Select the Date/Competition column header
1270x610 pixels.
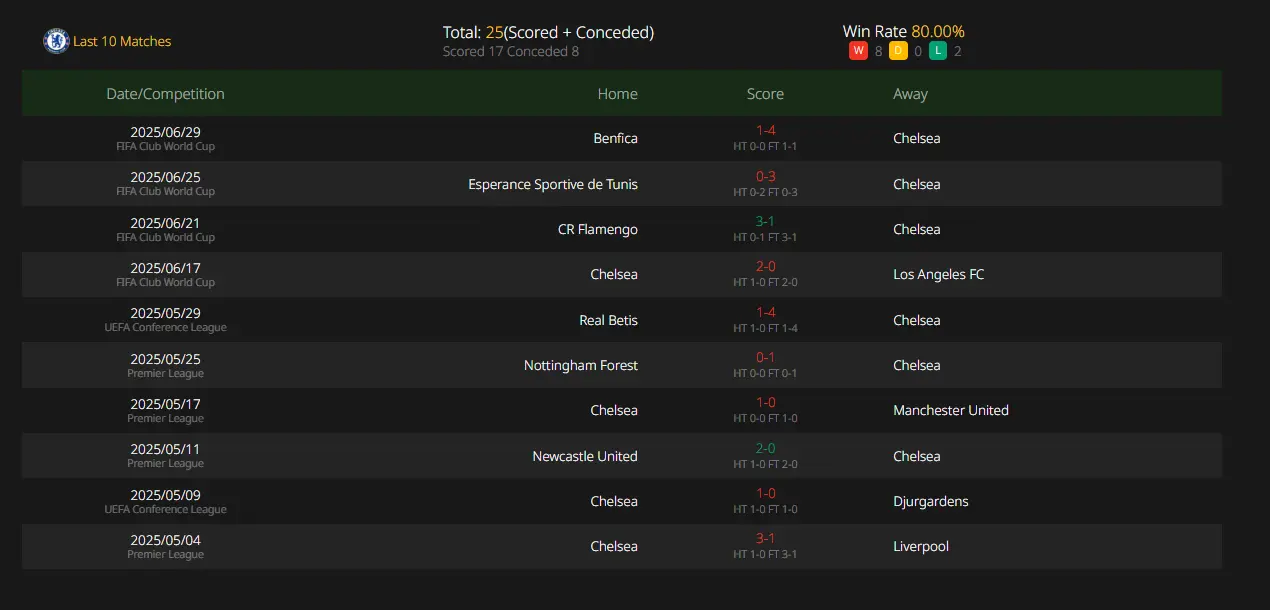click(166, 94)
